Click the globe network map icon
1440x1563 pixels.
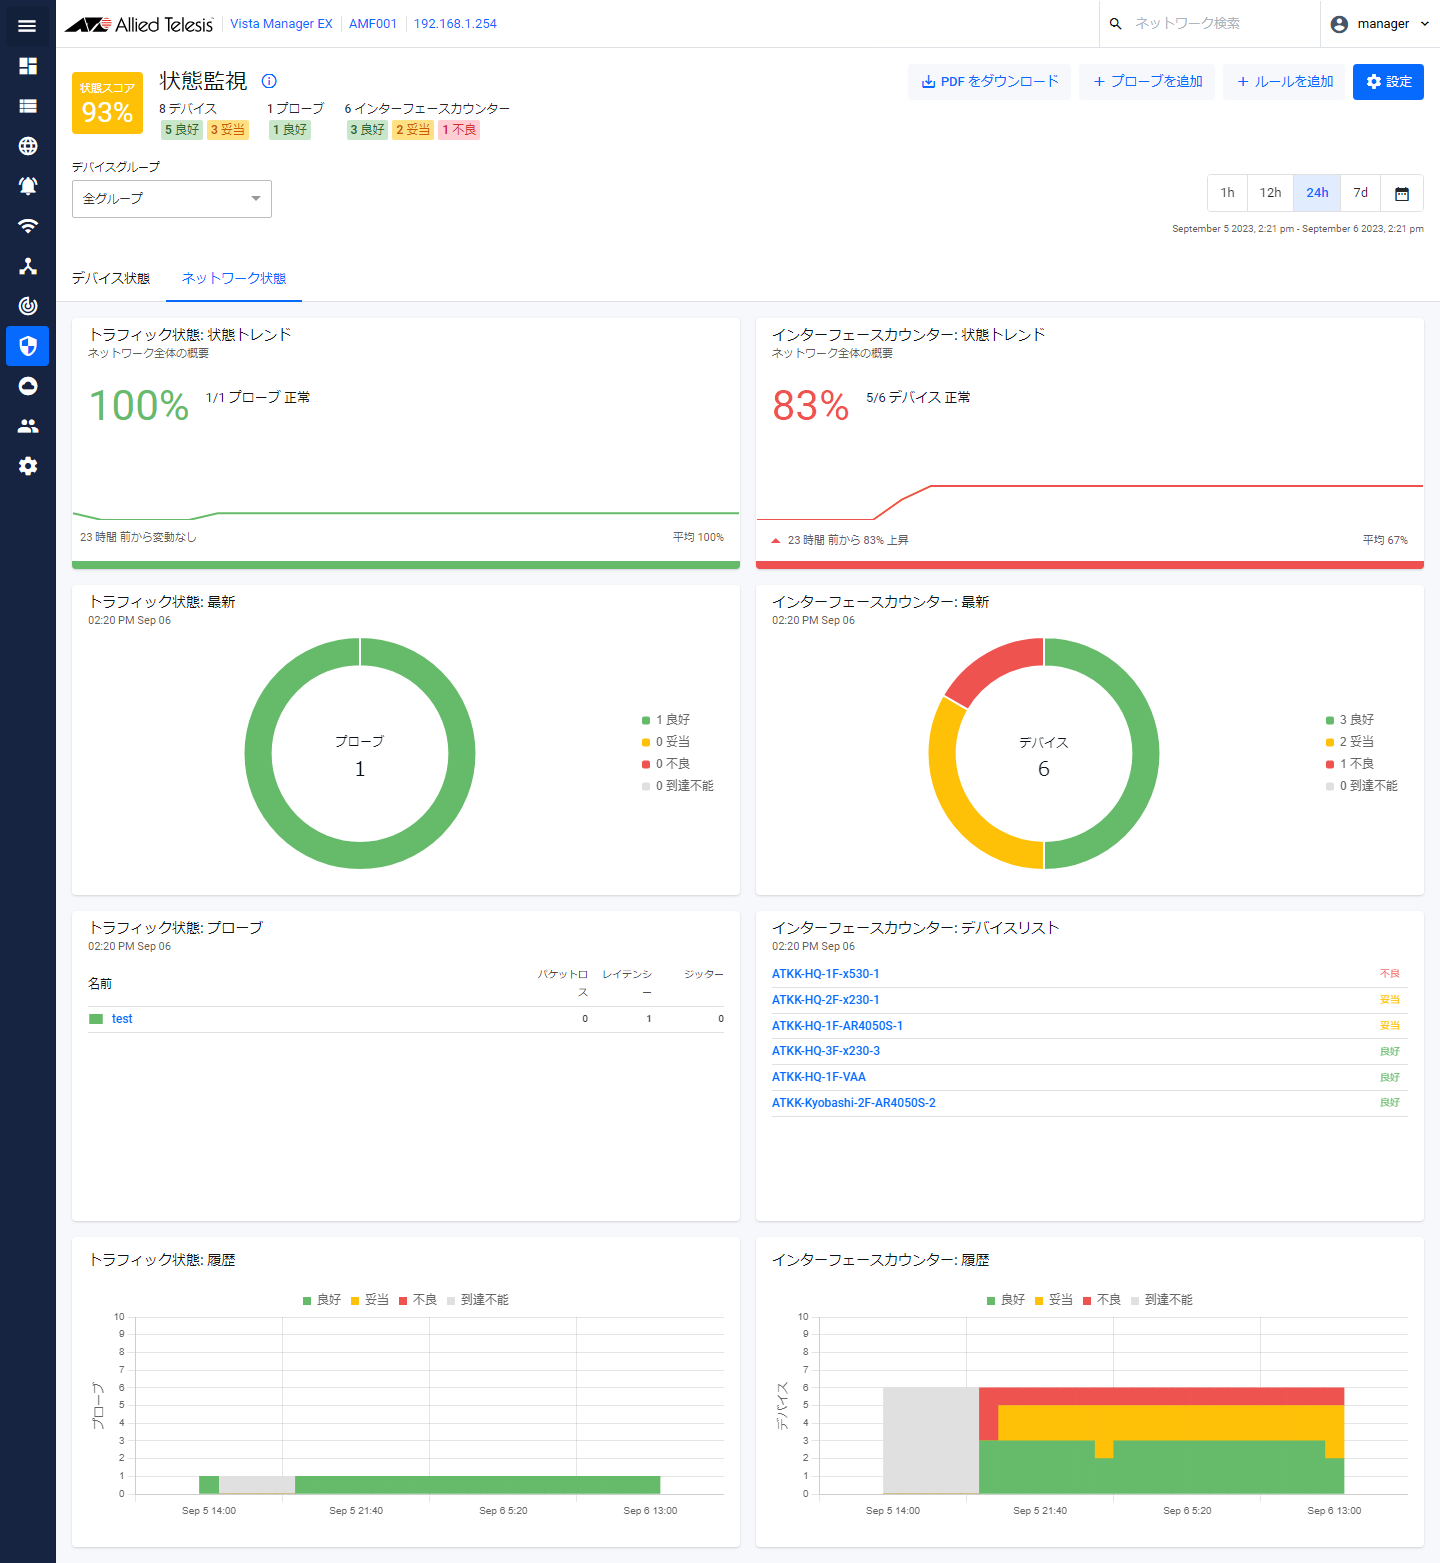pyautogui.click(x=28, y=146)
